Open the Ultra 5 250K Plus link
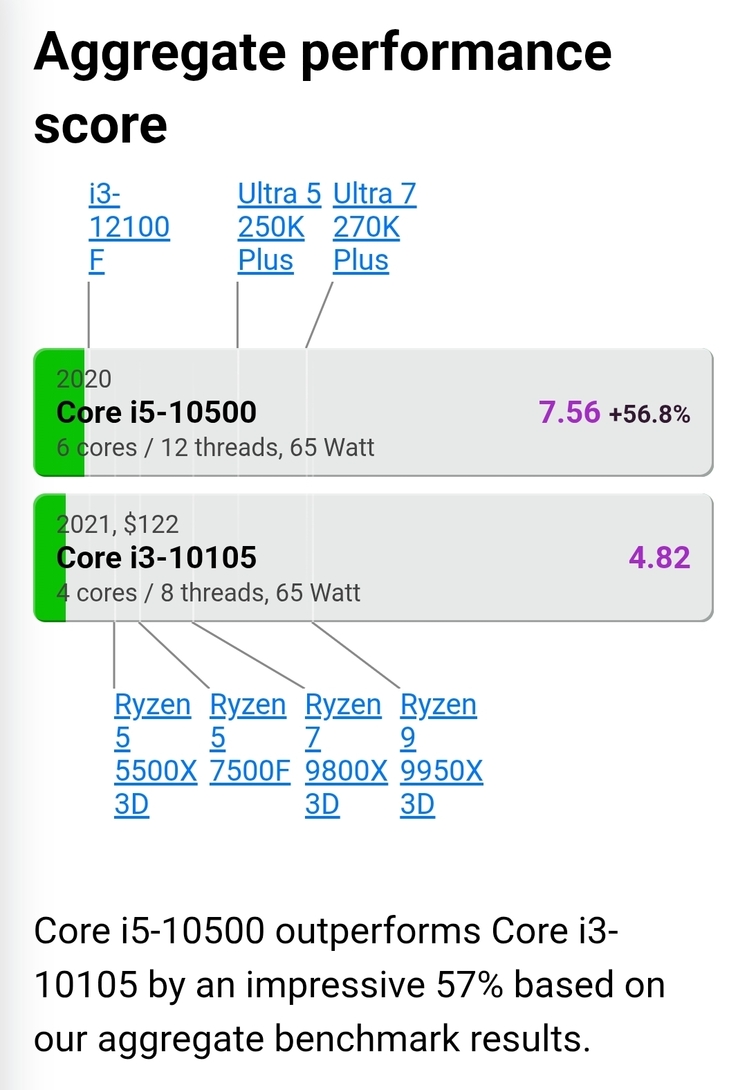This screenshot has height=1090, width=747. pyautogui.click(x=279, y=227)
